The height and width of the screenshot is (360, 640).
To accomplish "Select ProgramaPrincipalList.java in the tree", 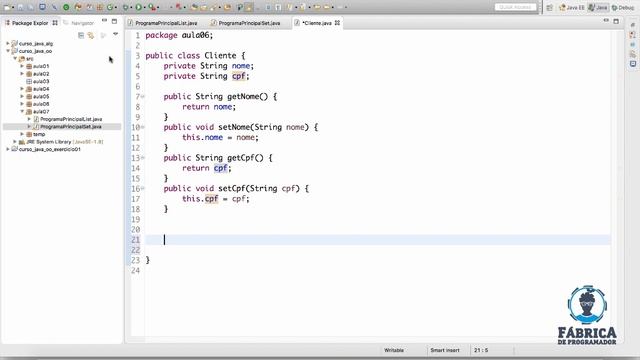I will click(68, 119).
